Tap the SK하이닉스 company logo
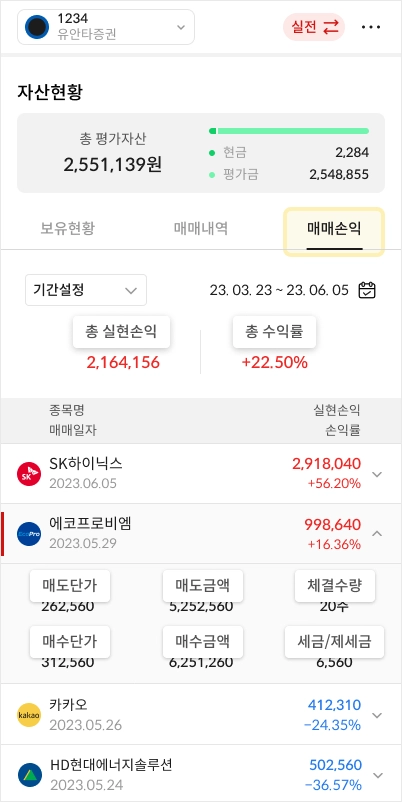This screenshot has width=402, height=802. (29, 474)
